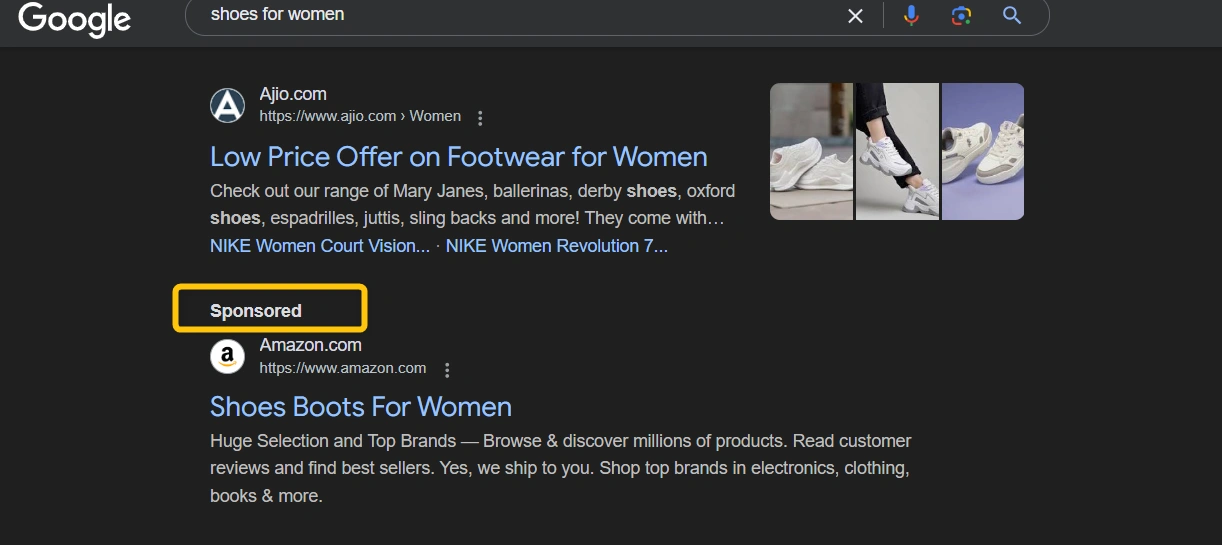Click the Amazon.com site favicon
This screenshot has height=545, width=1222.
[227, 356]
